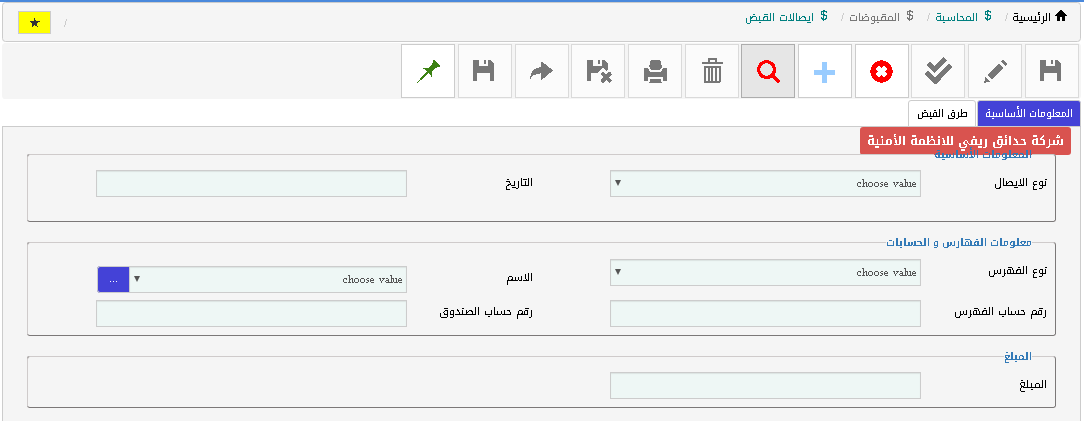This screenshot has width=1084, height=421.
Task: Expand the نوع الفهرس dropdown
Action: (x=765, y=272)
